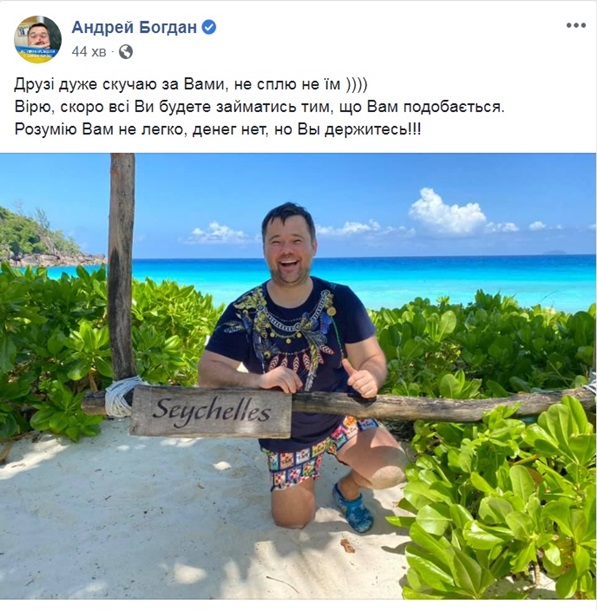Click the large white cloud in photo

point(446,212)
